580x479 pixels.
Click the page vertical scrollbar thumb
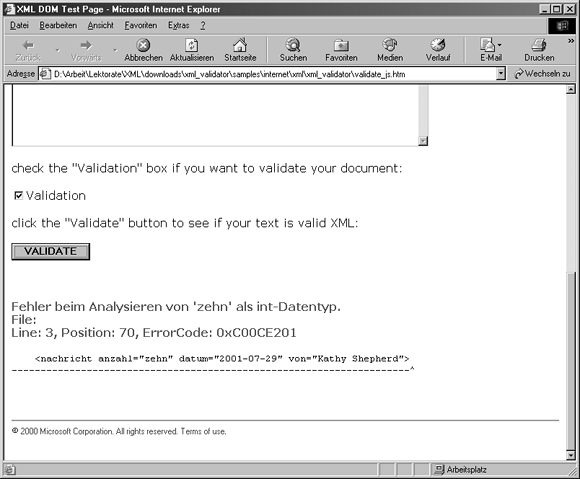point(571,361)
